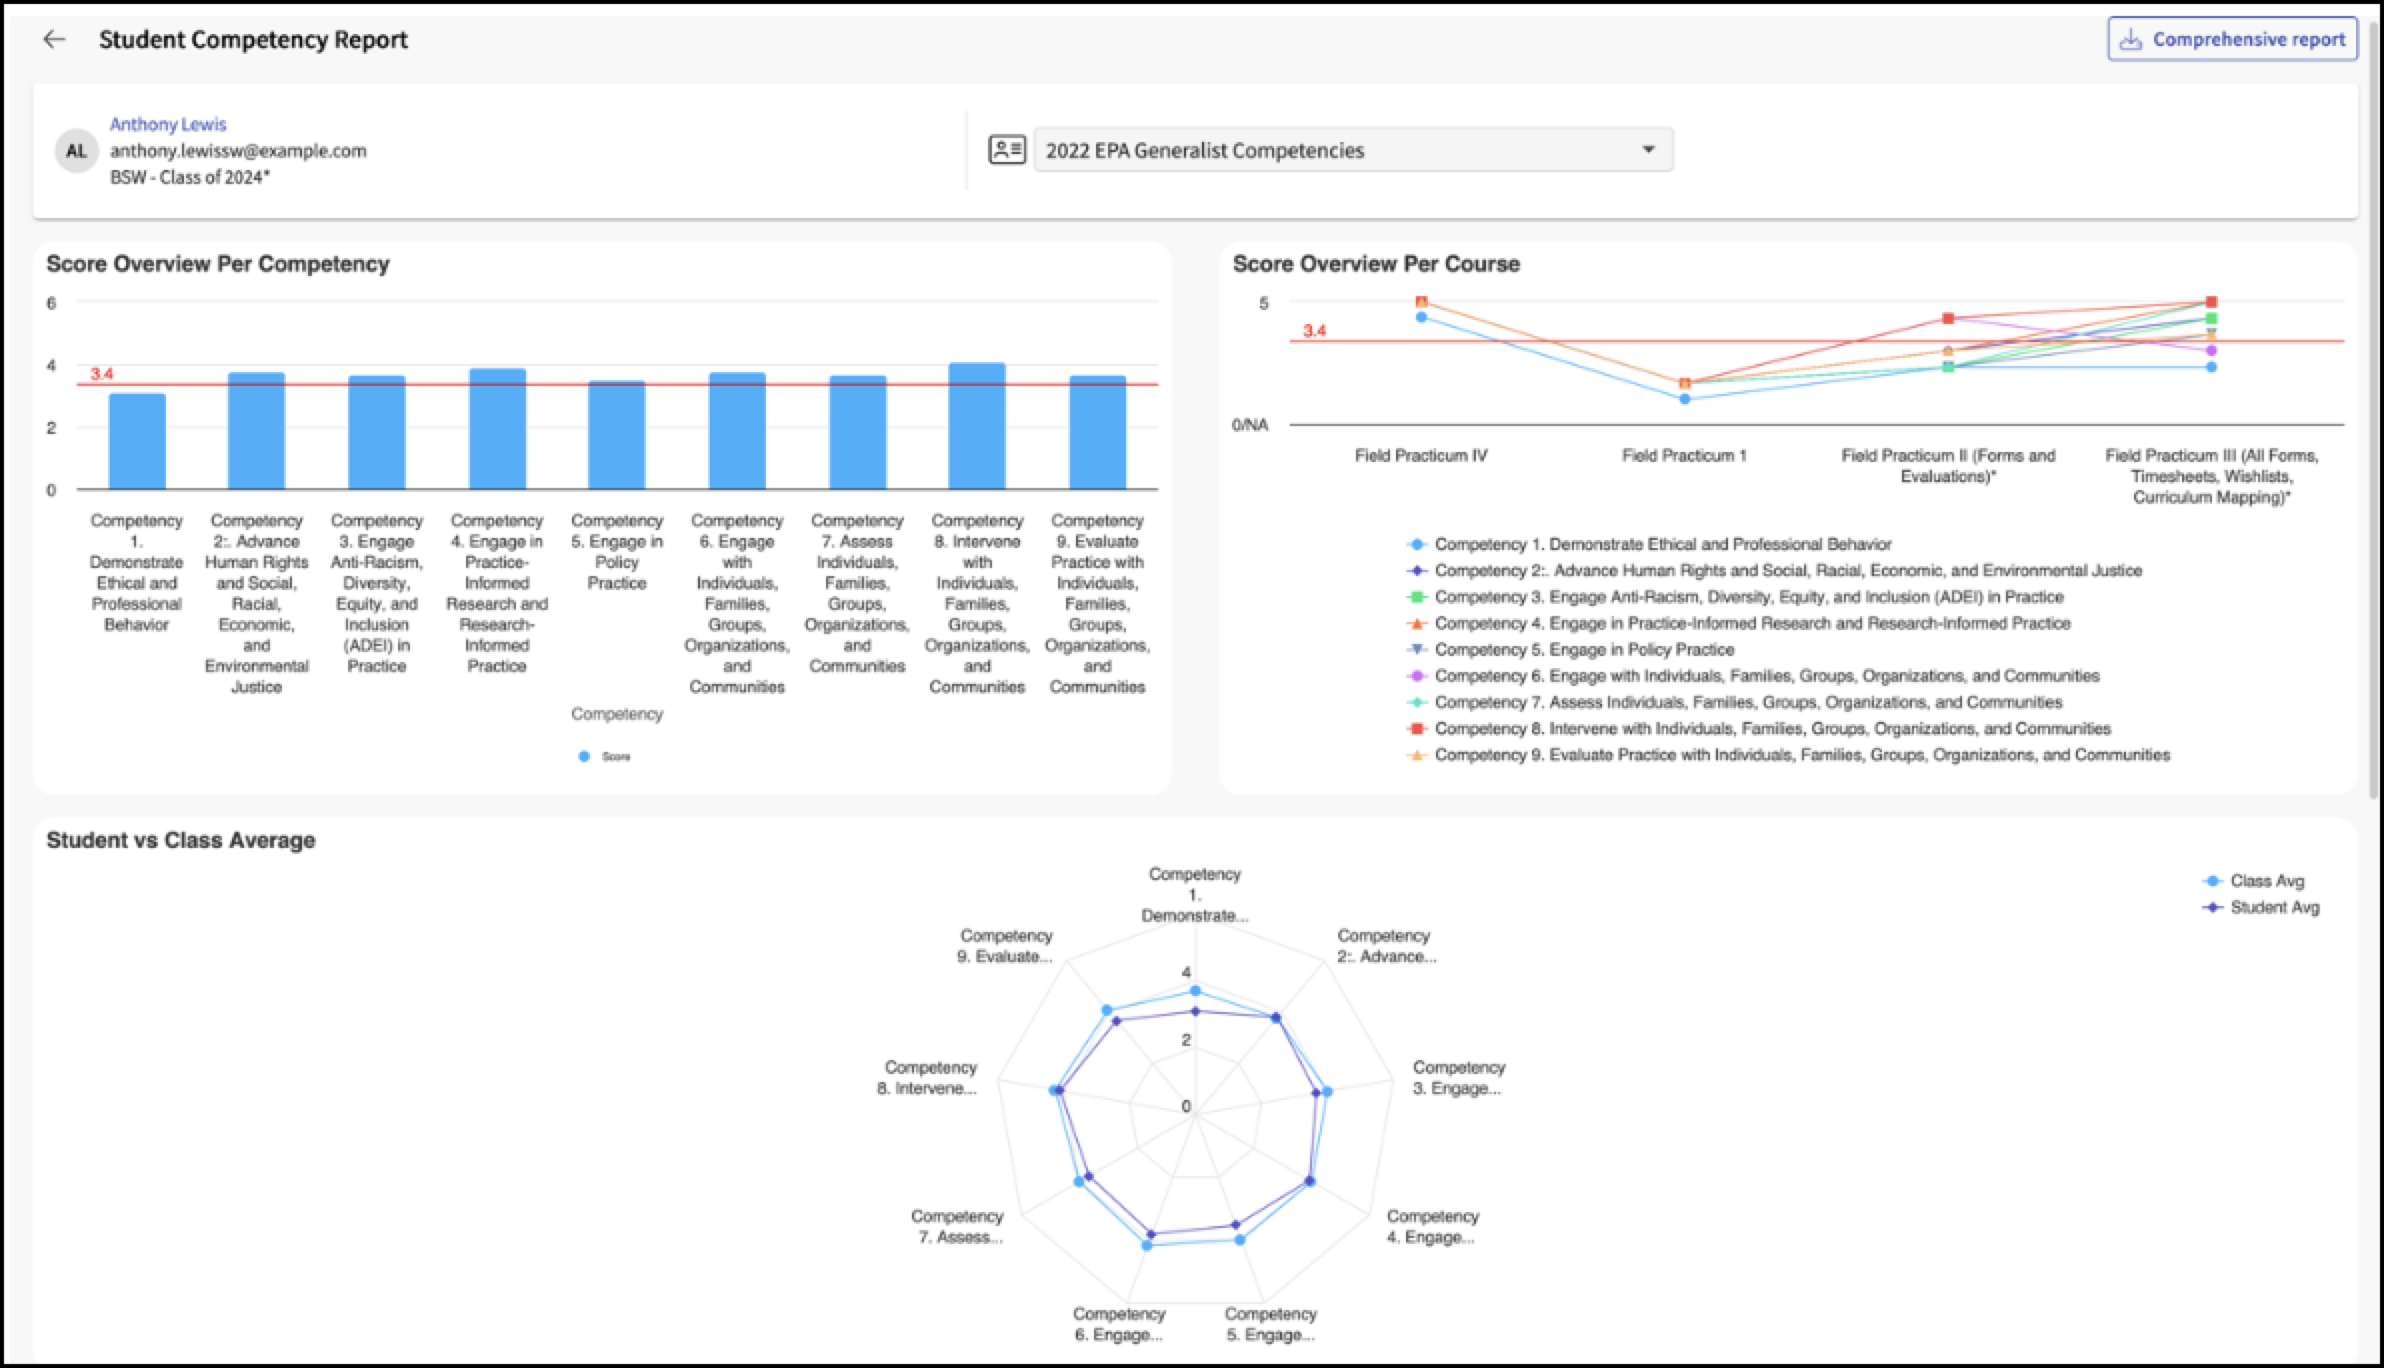Toggle the Student Avg legend series
This screenshot has width=2384, height=1368.
click(2261, 907)
